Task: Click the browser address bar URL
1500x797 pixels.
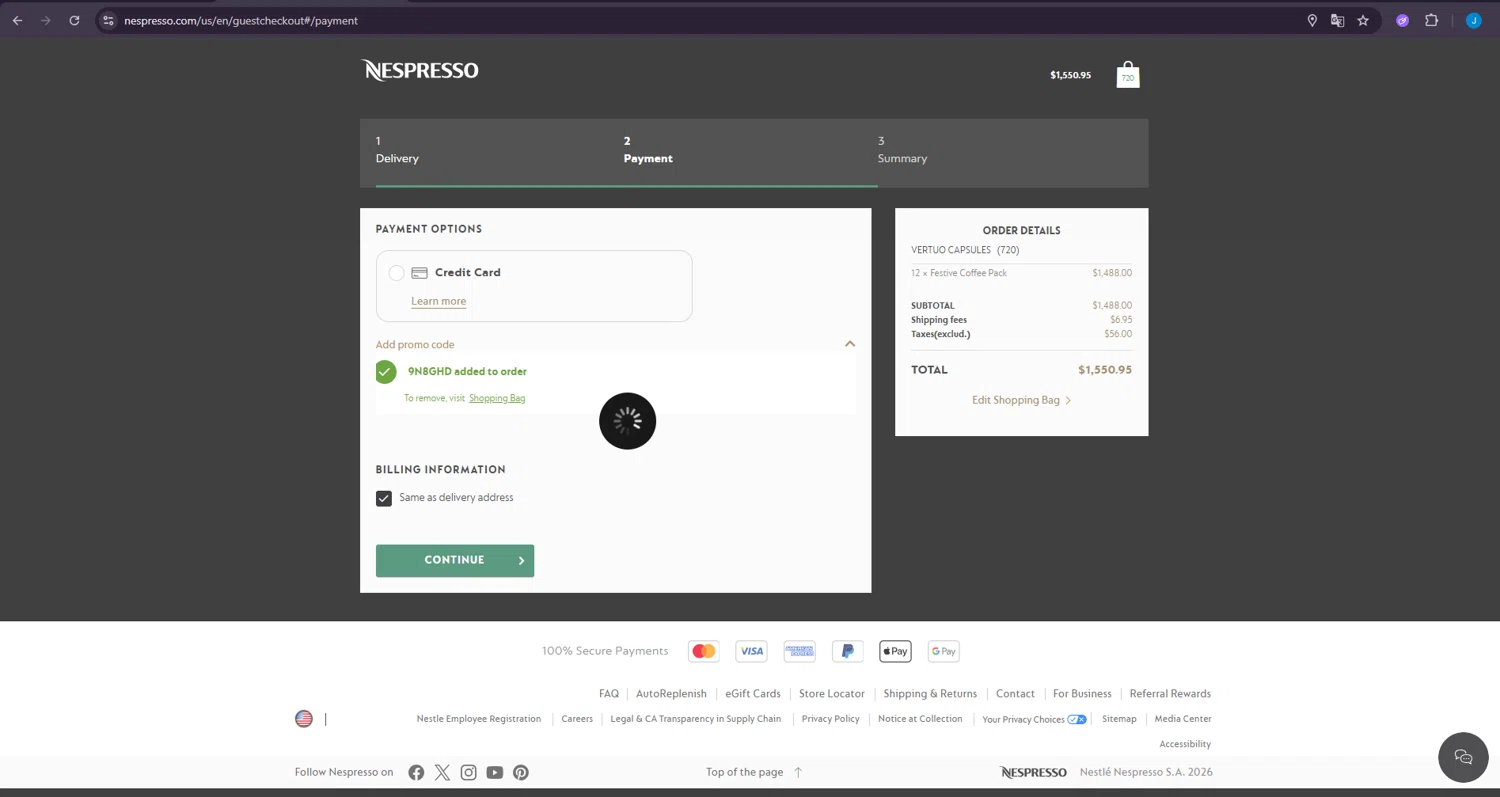Action: [x=241, y=20]
